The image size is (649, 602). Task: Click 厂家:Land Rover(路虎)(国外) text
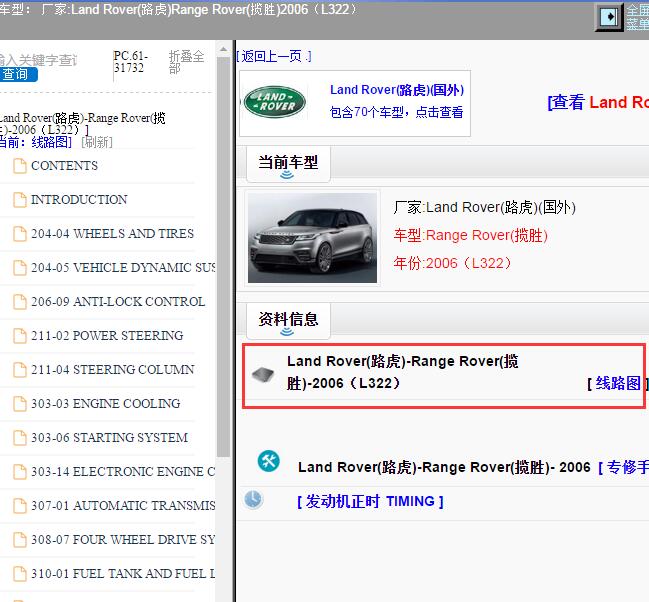tap(484, 207)
